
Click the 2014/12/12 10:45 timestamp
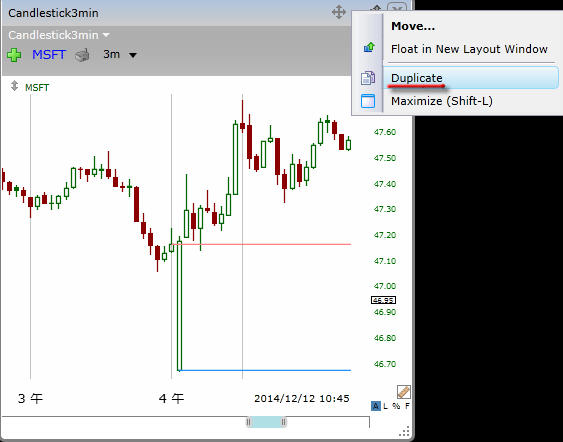pyautogui.click(x=302, y=399)
